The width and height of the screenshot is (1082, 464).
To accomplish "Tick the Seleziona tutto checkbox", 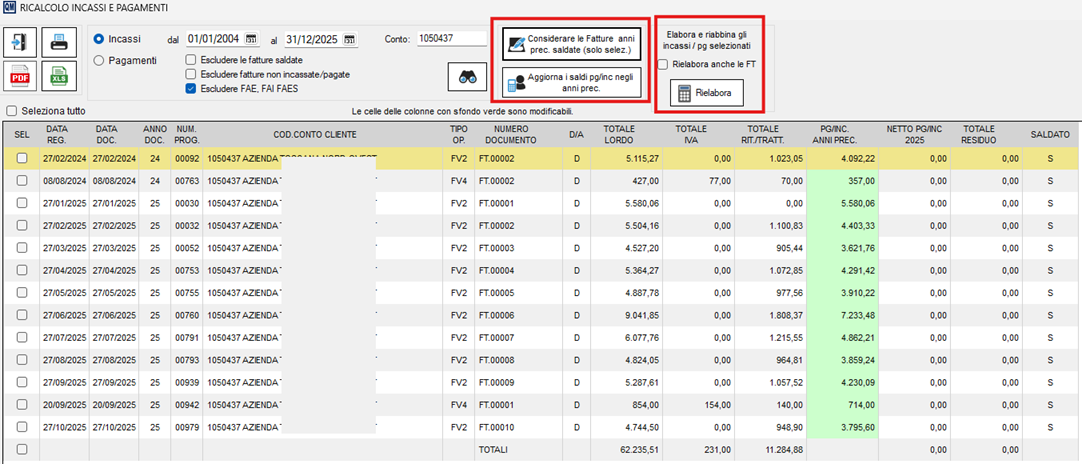I will [12, 111].
